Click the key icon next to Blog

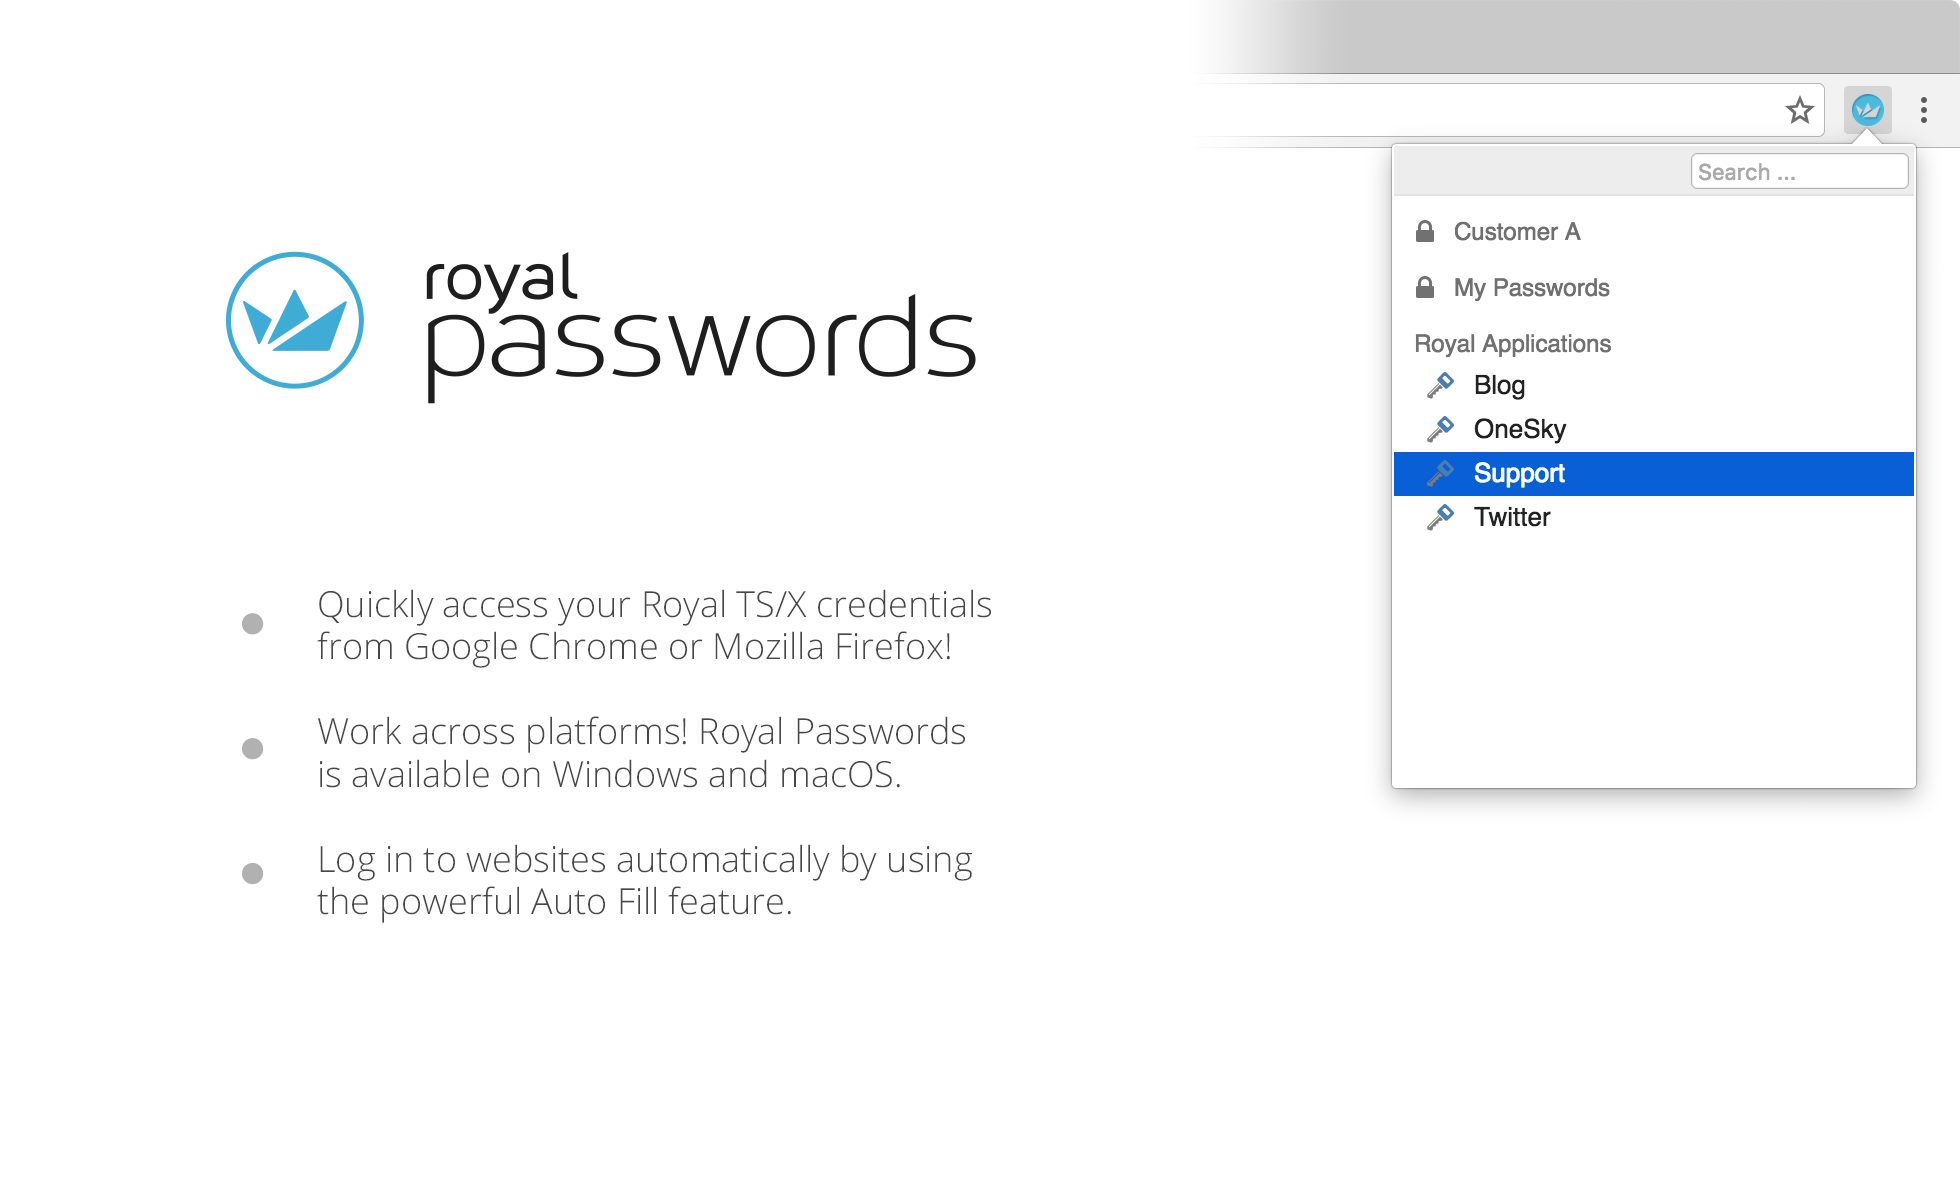1440,385
